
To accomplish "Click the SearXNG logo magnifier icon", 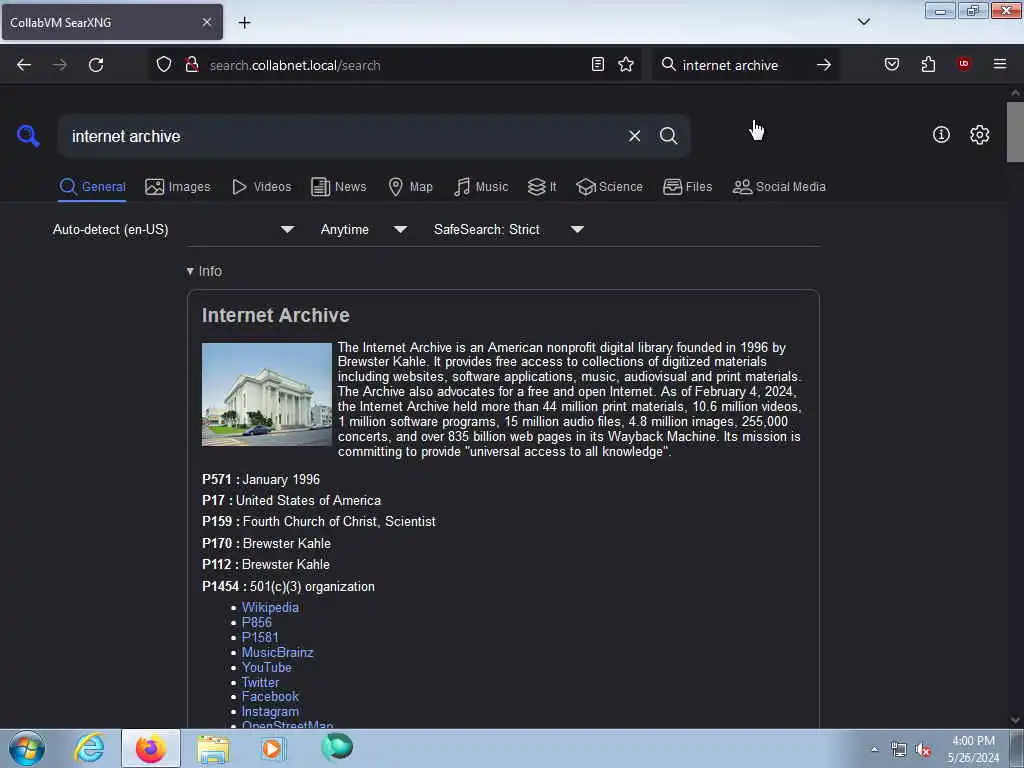I will point(28,136).
